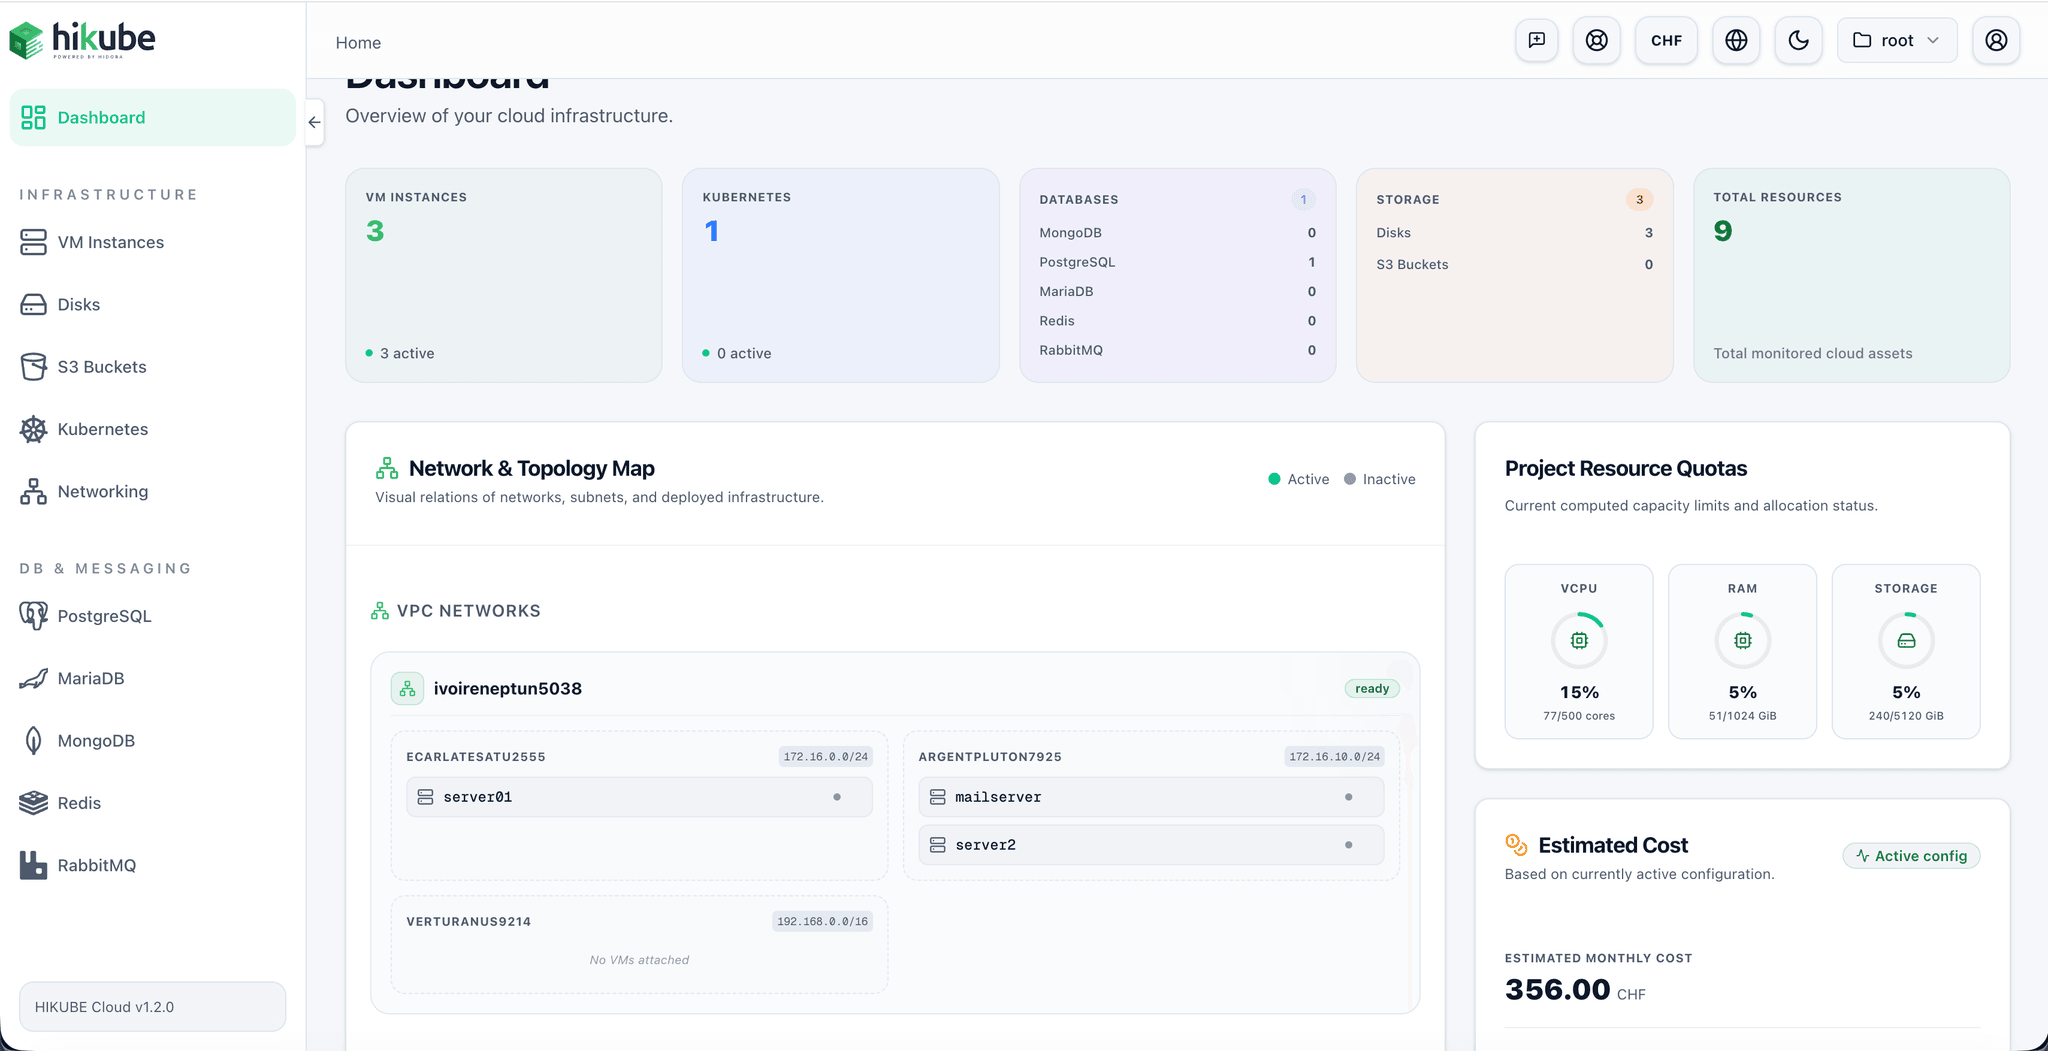Screen dimensions: 2048x1051
Task: Click the Total Resources card
Action: pyautogui.click(x=1851, y=275)
